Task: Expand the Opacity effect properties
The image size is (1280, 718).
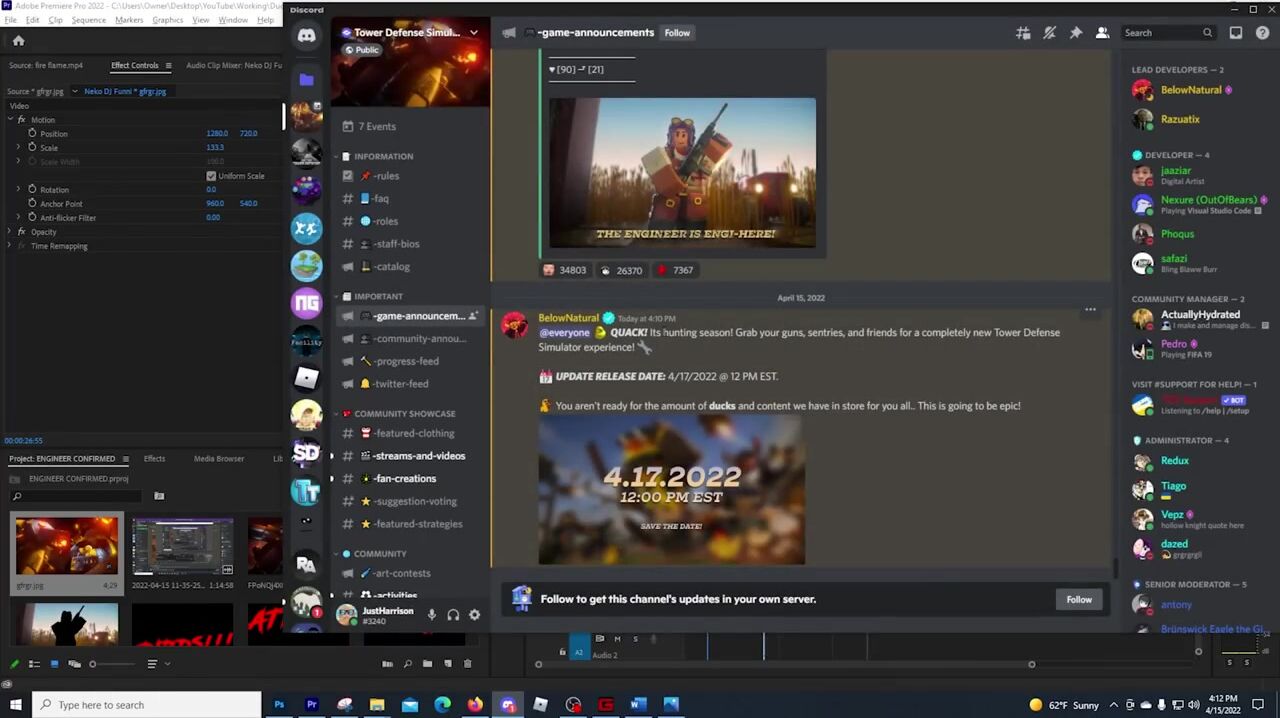Action: click(10, 232)
